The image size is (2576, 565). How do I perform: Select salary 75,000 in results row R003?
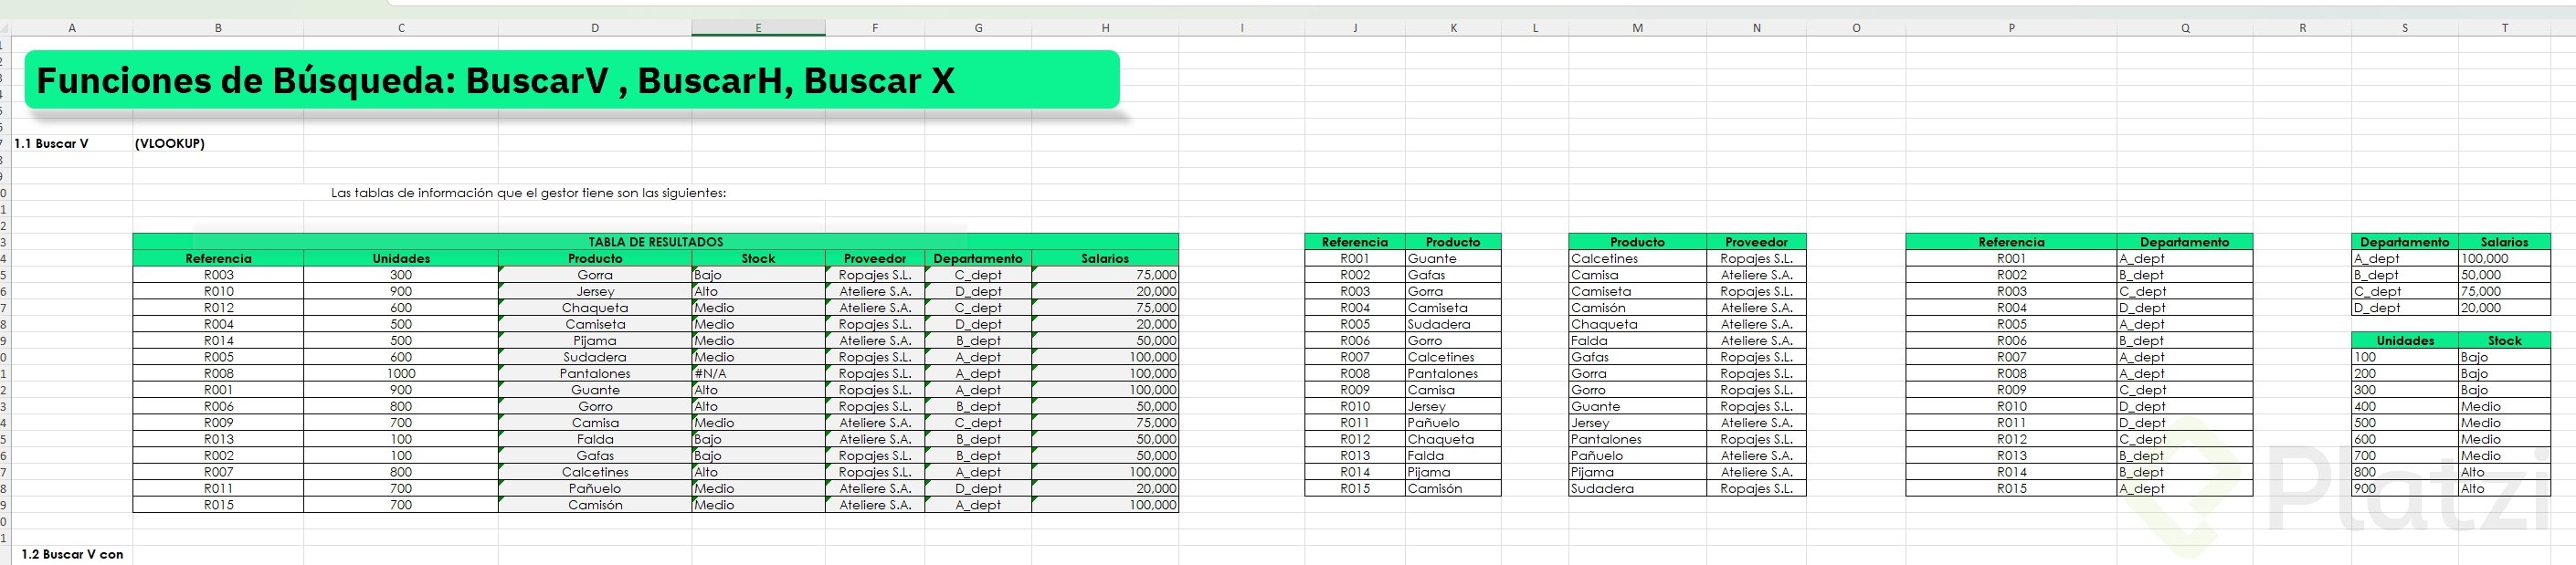tap(1105, 275)
